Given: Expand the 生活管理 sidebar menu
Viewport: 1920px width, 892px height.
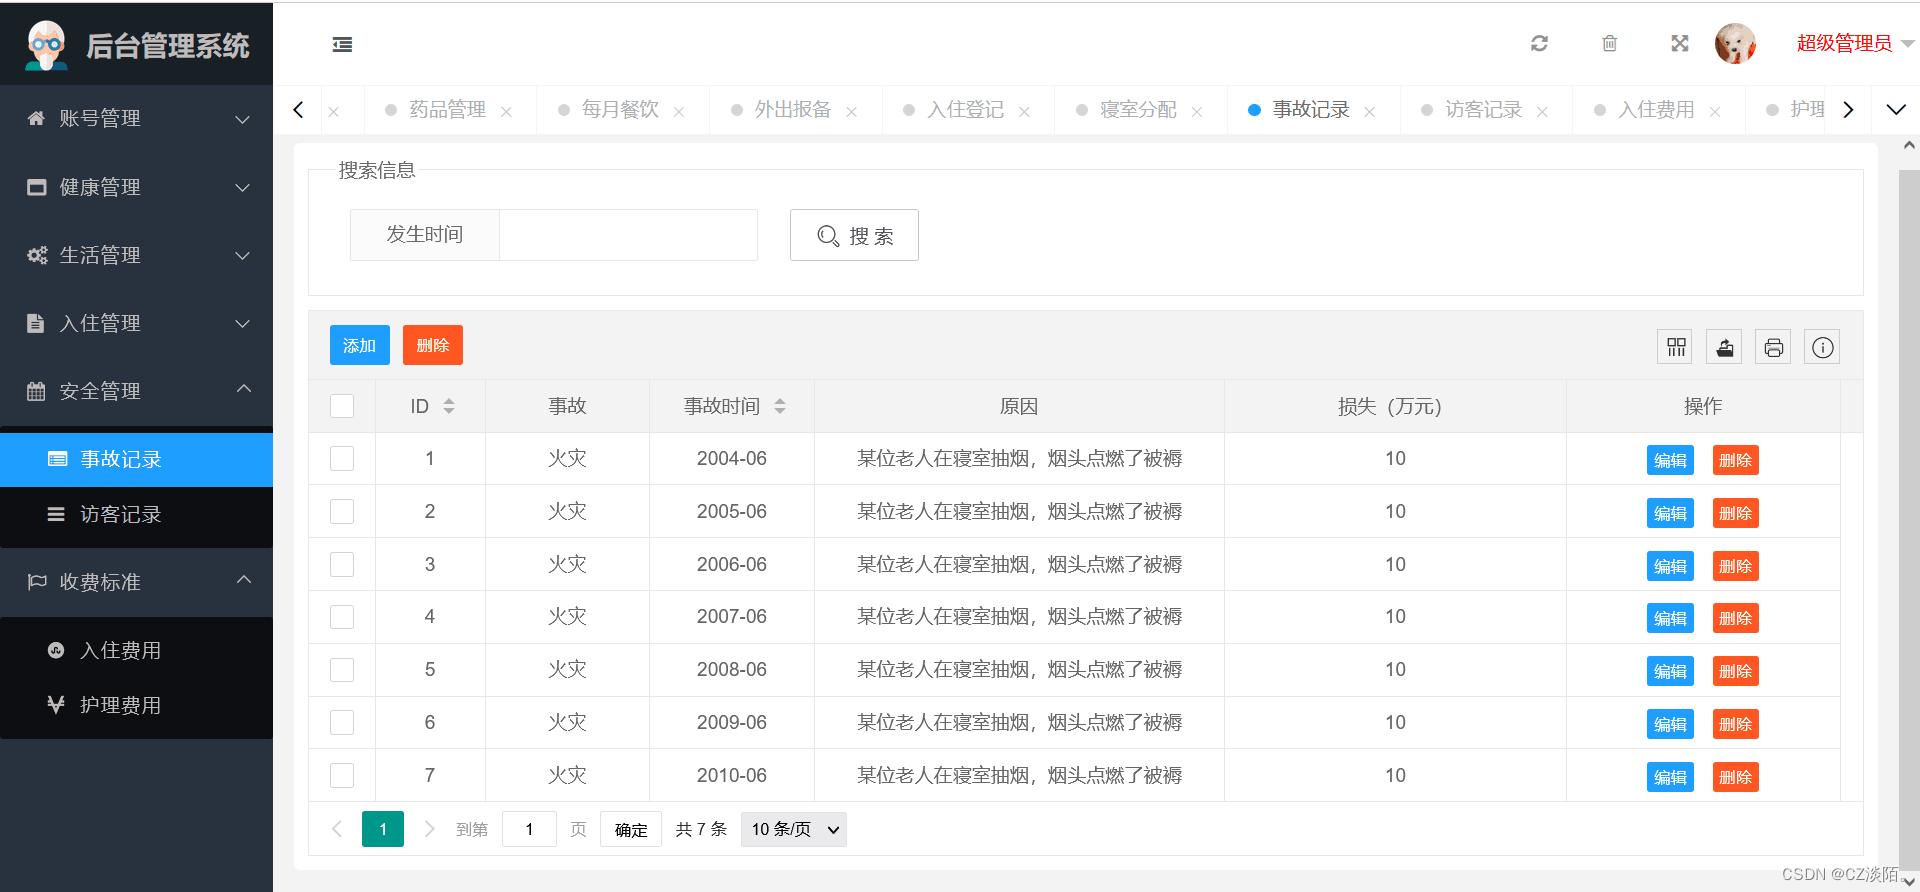Looking at the screenshot, I should pos(136,255).
